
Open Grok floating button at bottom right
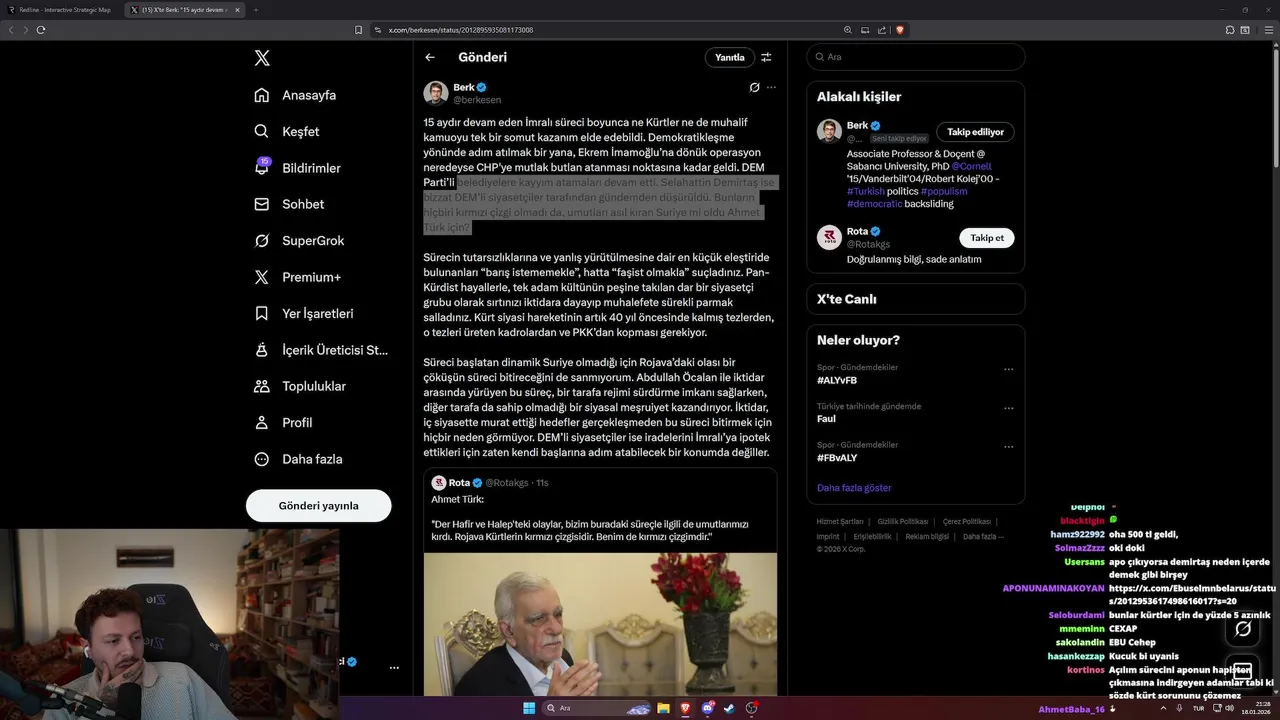click(1243, 629)
